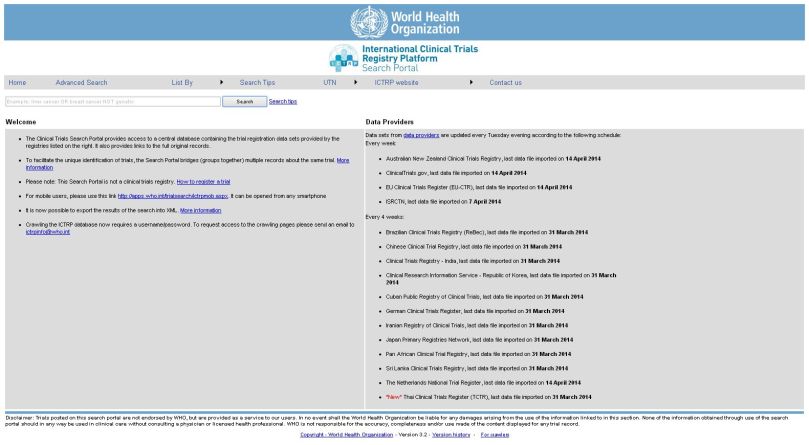Click the World Health Organization logo

point(405,22)
